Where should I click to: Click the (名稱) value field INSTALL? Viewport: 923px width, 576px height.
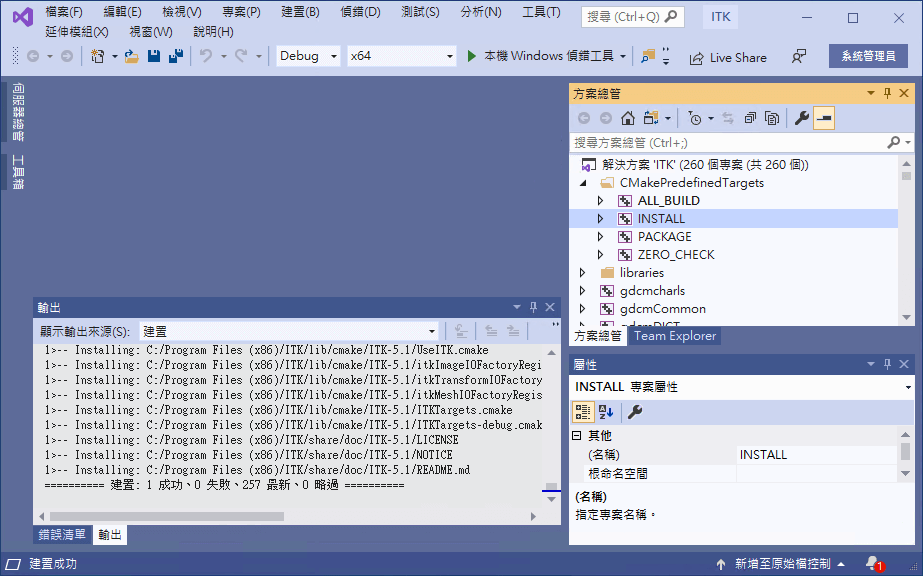click(817, 455)
